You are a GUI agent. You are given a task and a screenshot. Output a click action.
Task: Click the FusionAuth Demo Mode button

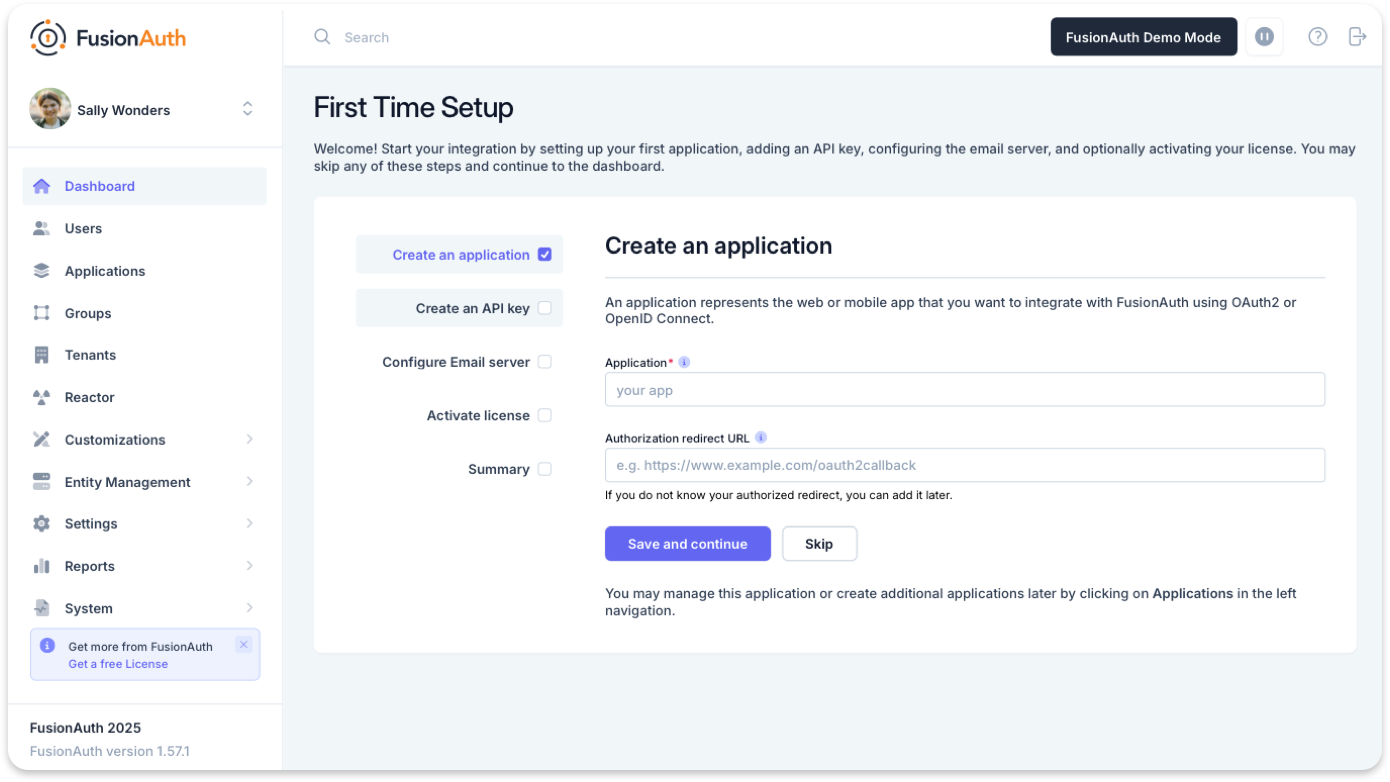click(x=1143, y=37)
